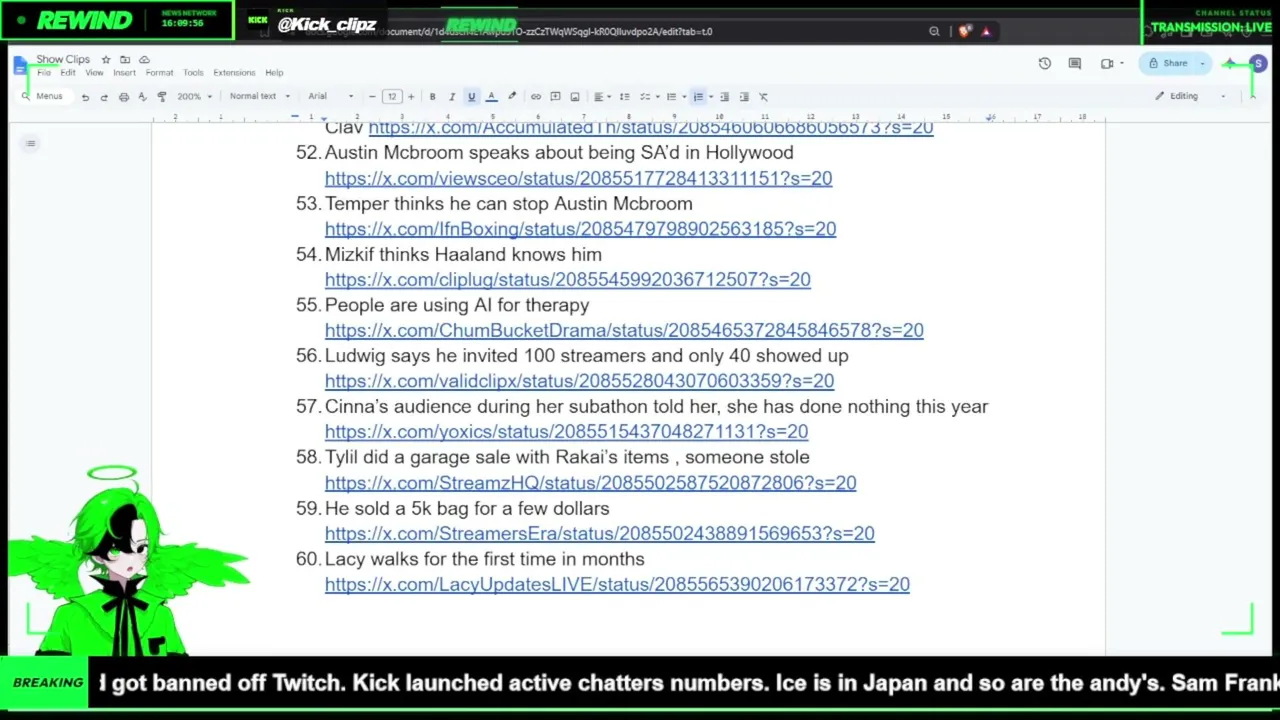Toggle underline formatting
Image resolution: width=1280 pixels, height=720 pixels.
[471, 97]
